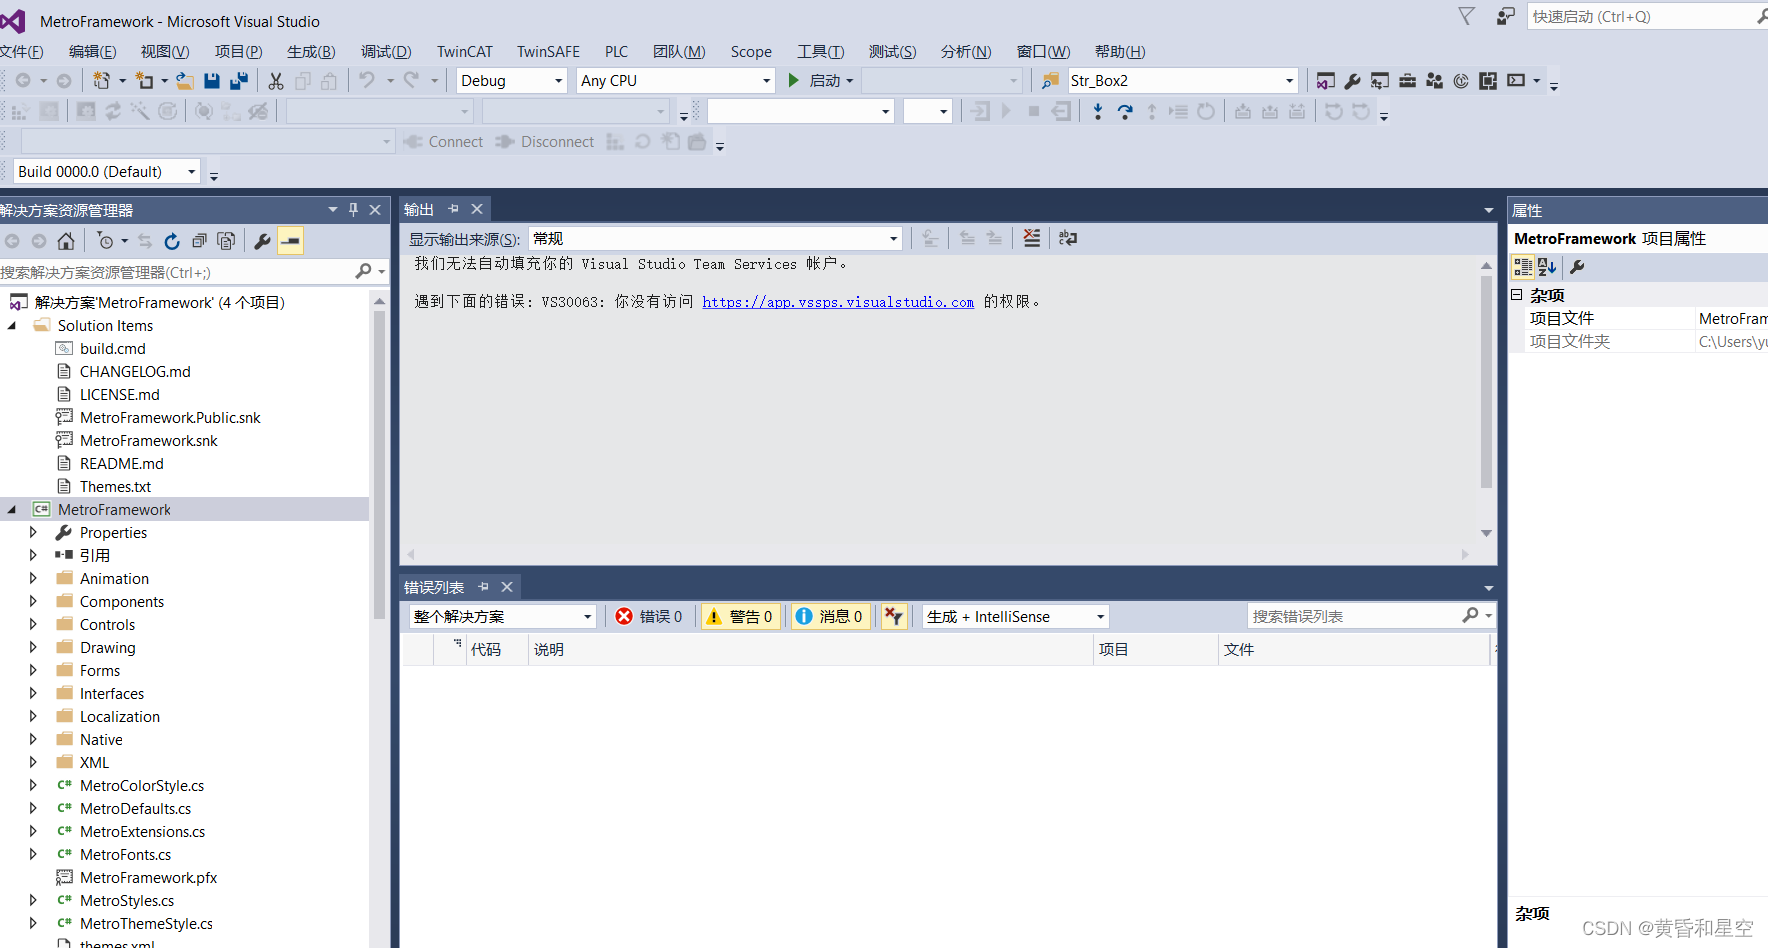The height and width of the screenshot is (948, 1768).
Task: Click the Output panel vertical scrollbar thumb
Action: click(x=1486, y=381)
